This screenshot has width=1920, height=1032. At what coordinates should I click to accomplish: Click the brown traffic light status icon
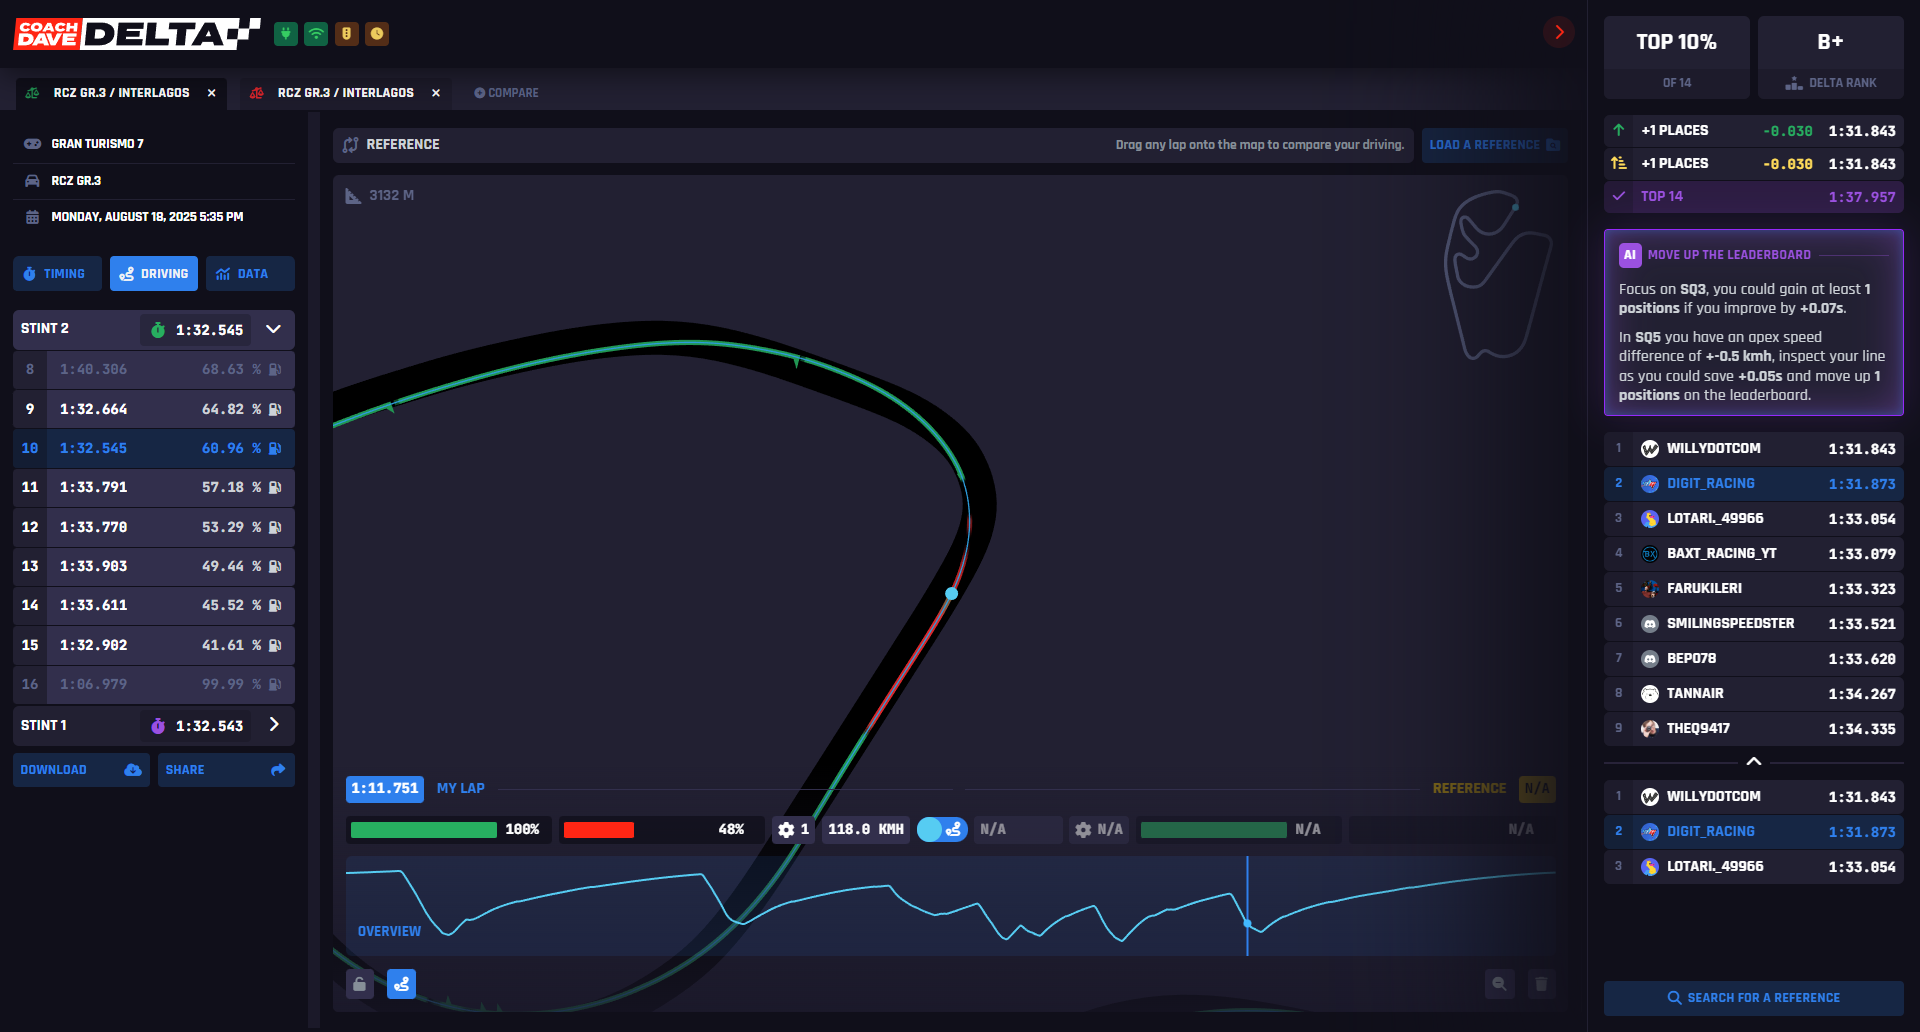(x=346, y=34)
